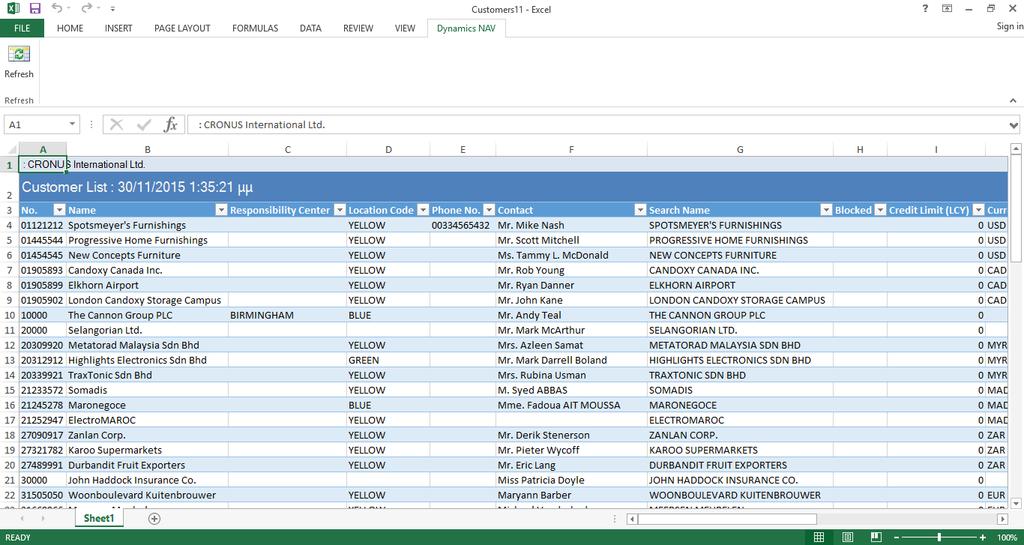The height and width of the screenshot is (545, 1024).
Task: Switch to the INSERT tab
Action: coord(118,28)
